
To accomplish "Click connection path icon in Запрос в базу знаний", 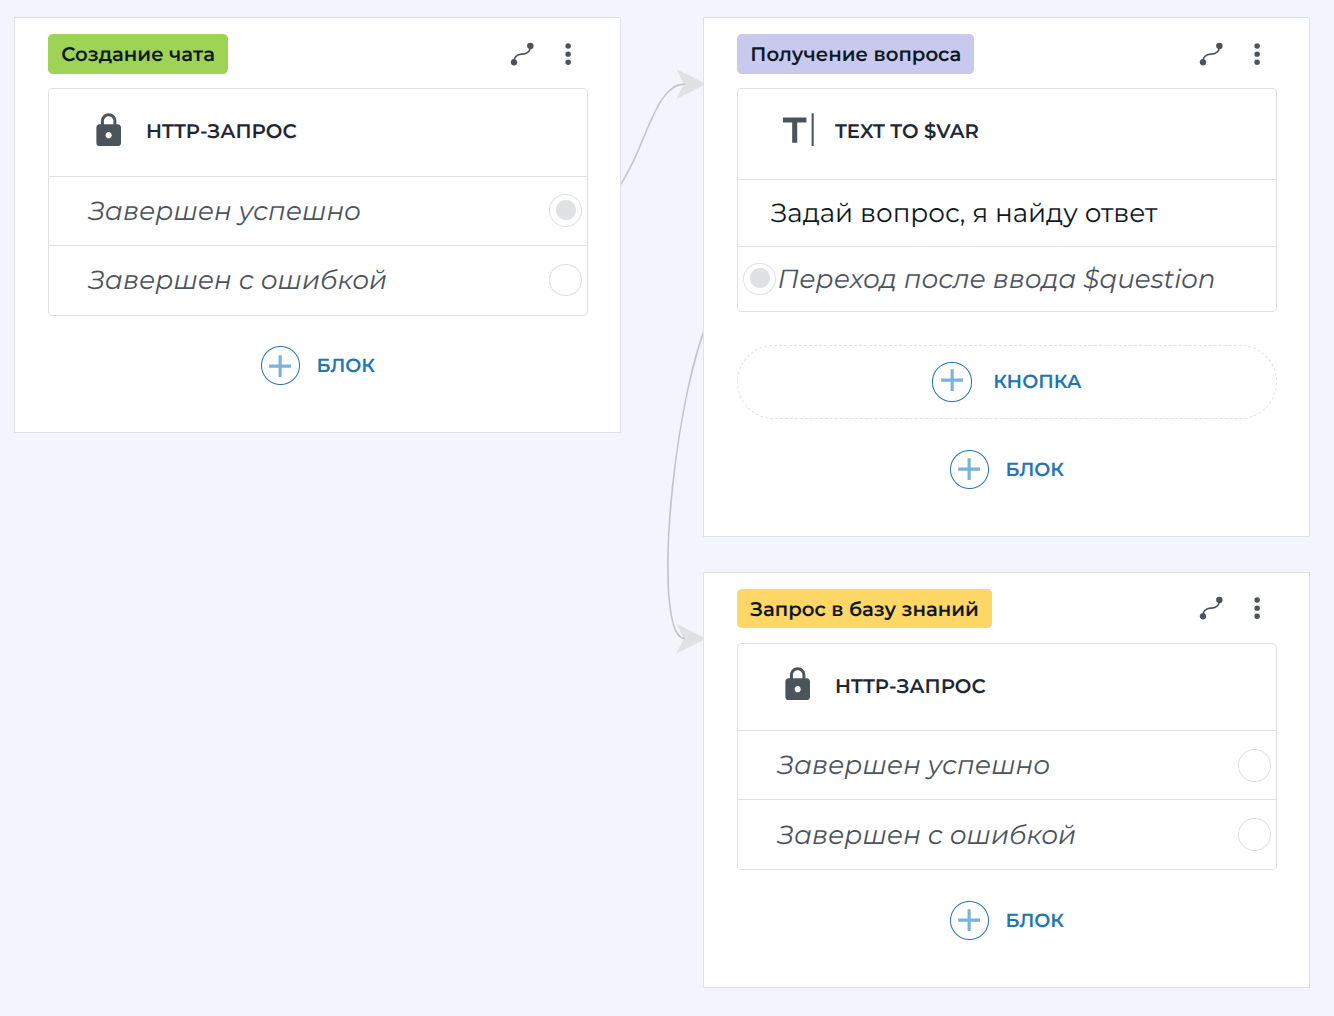I will point(1211,608).
